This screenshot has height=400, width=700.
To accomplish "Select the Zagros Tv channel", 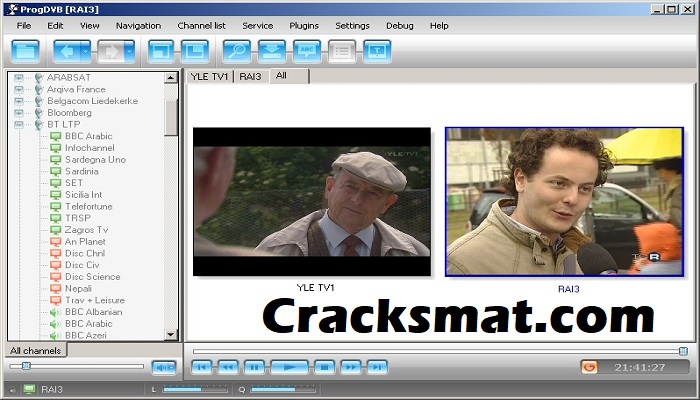I will [86, 229].
